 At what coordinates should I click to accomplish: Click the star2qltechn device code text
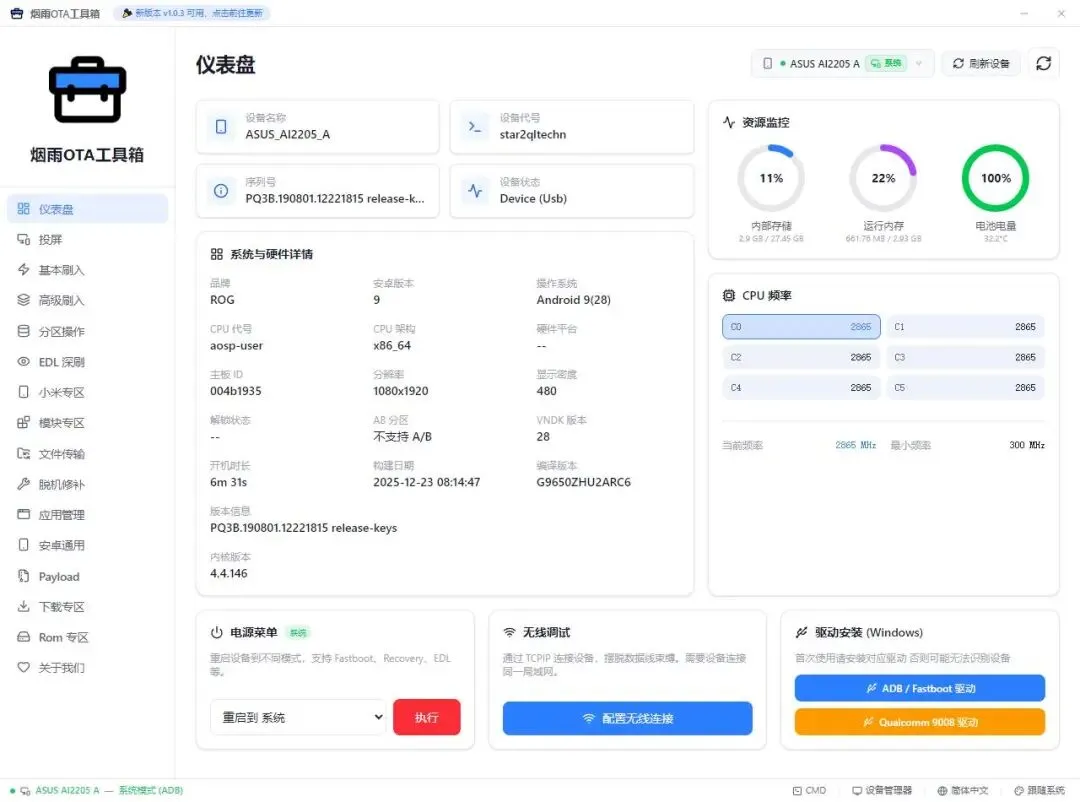tap(532, 134)
